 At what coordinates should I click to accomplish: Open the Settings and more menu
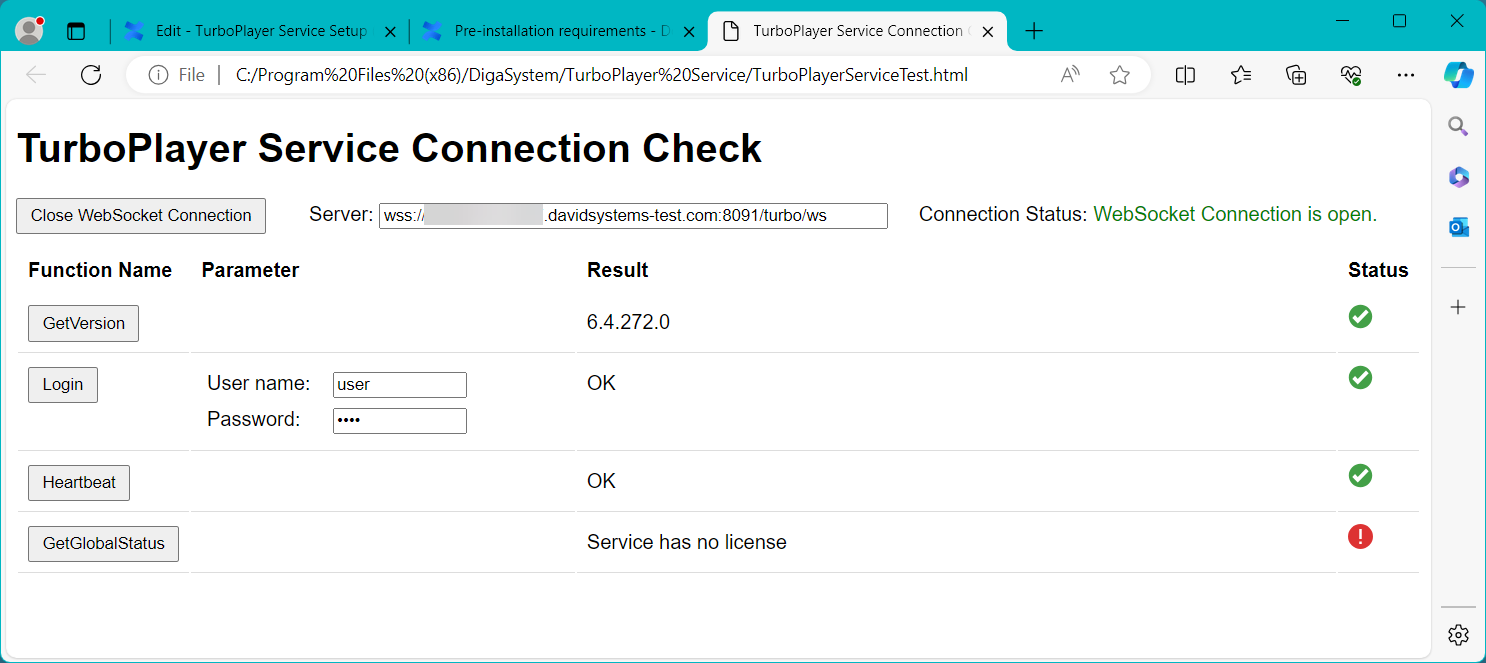(1405, 75)
